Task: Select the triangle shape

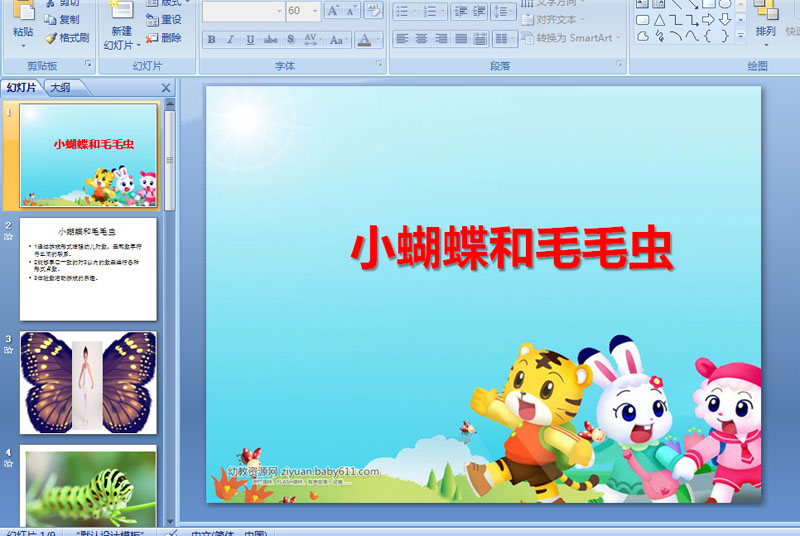Action: pos(659,20)
